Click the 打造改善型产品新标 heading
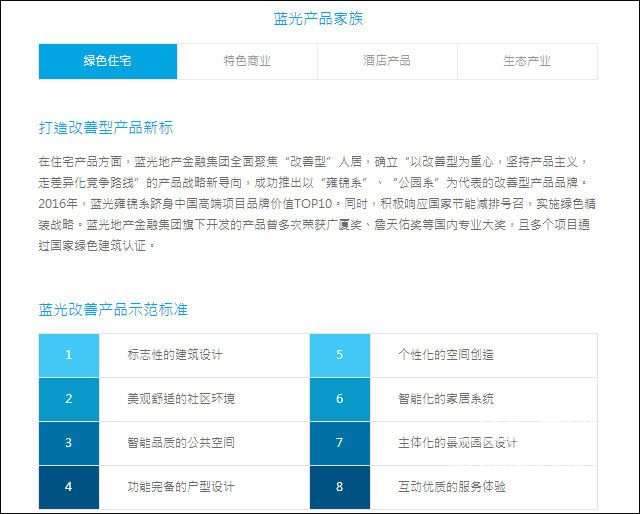The height and width of the screenshot is (514, 640). pos(106,127)
